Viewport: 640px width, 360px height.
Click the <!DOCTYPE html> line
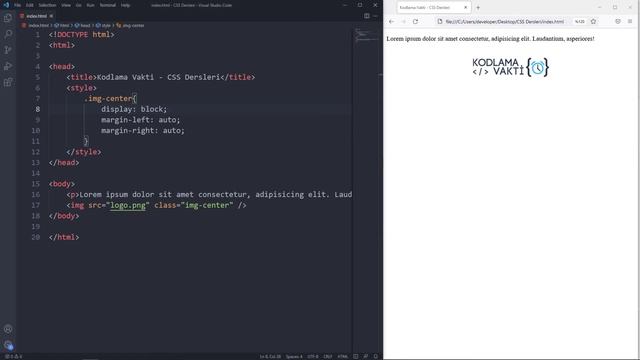click(x=81, y=35)
